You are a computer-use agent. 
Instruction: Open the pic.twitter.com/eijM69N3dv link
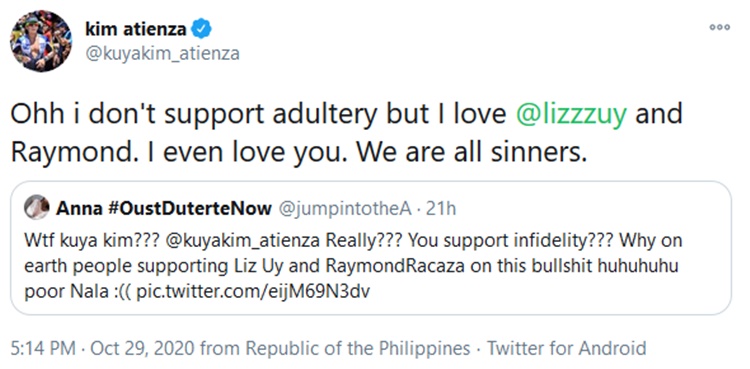[253, 292]
